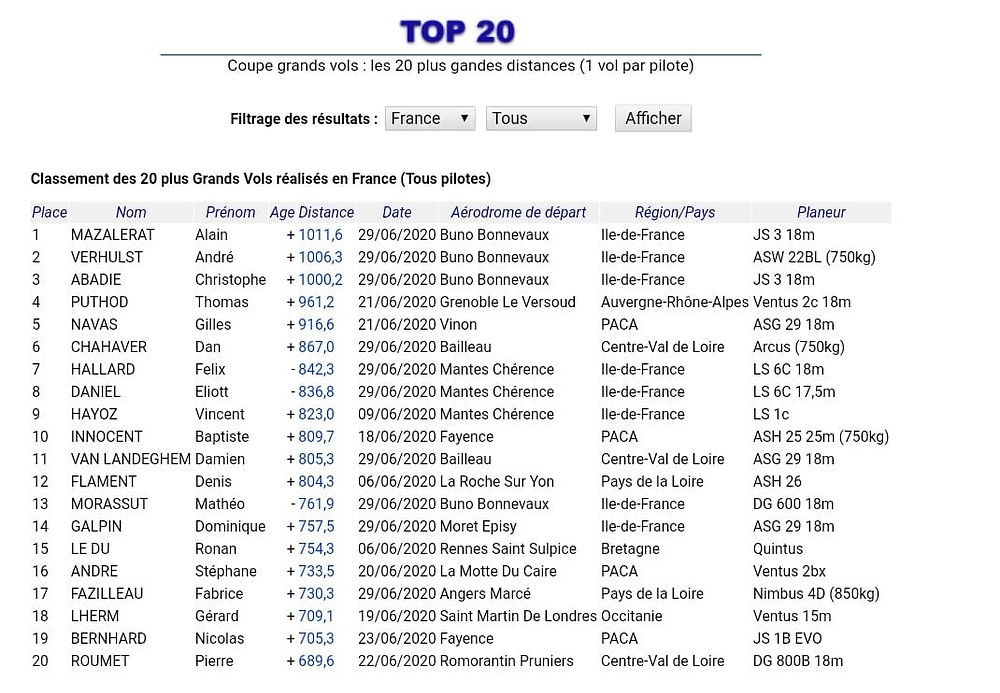Select the Région/Pays column header
The width and height of the screenshot is (1000, 693).
(675, 212)
